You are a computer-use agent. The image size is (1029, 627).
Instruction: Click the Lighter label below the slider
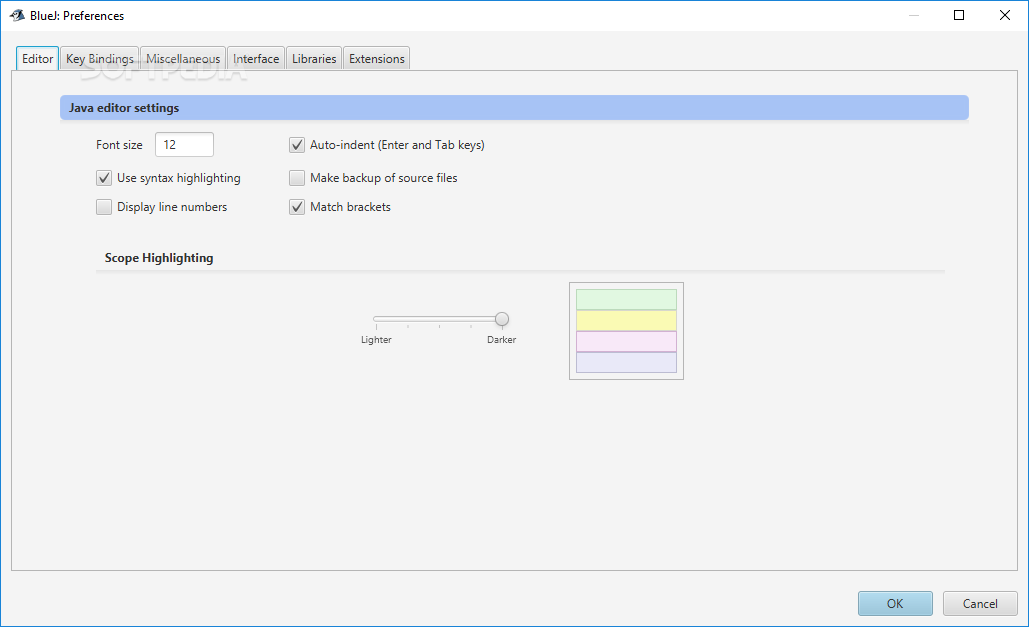[x=376, y=339]
